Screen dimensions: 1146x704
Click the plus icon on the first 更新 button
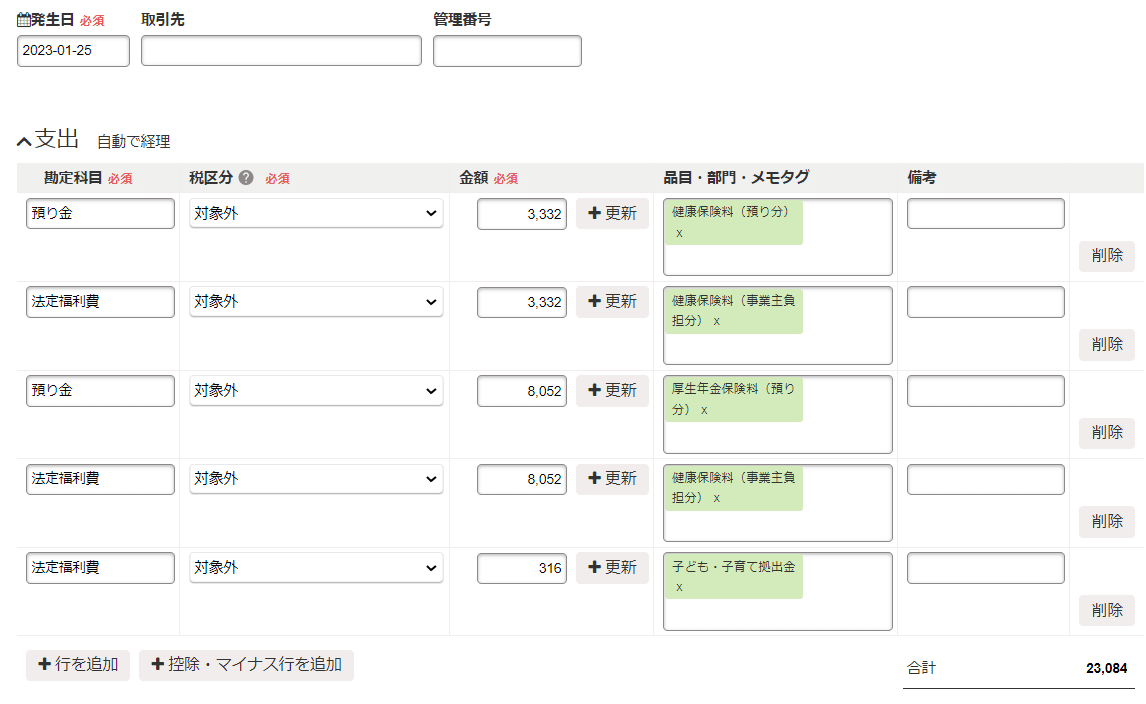(x=593, y=213)
